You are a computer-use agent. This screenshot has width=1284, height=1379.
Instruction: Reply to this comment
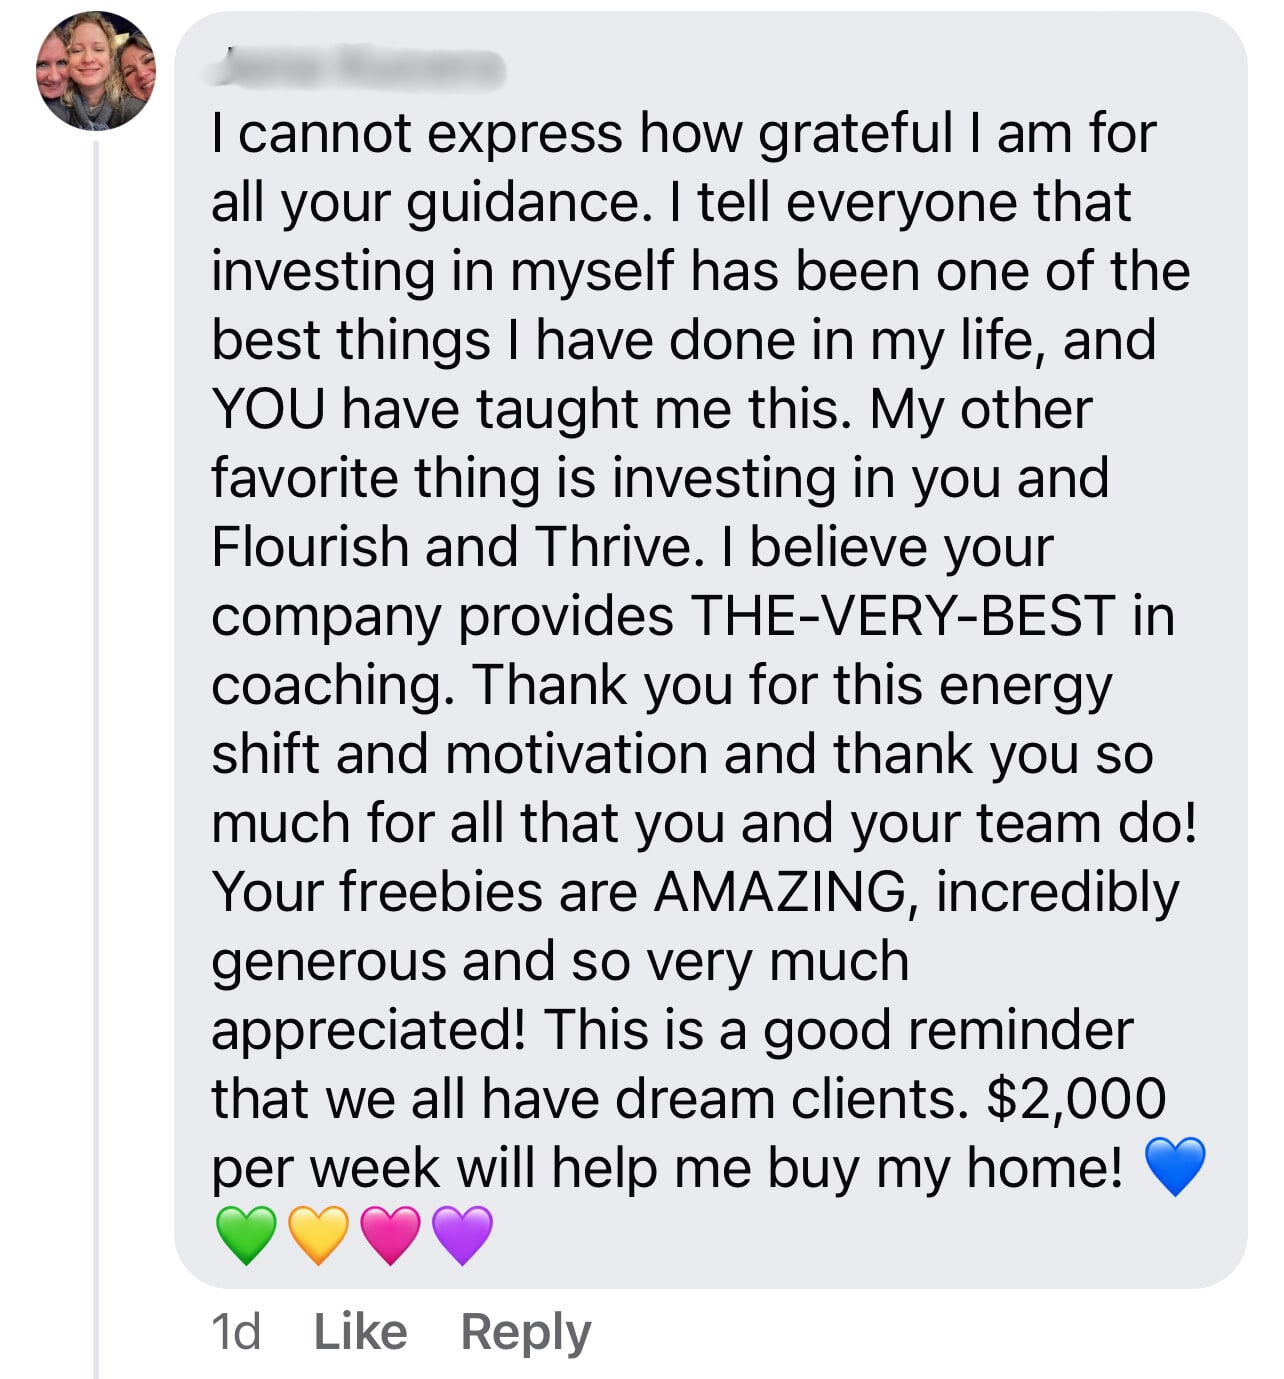point(526,1334)
